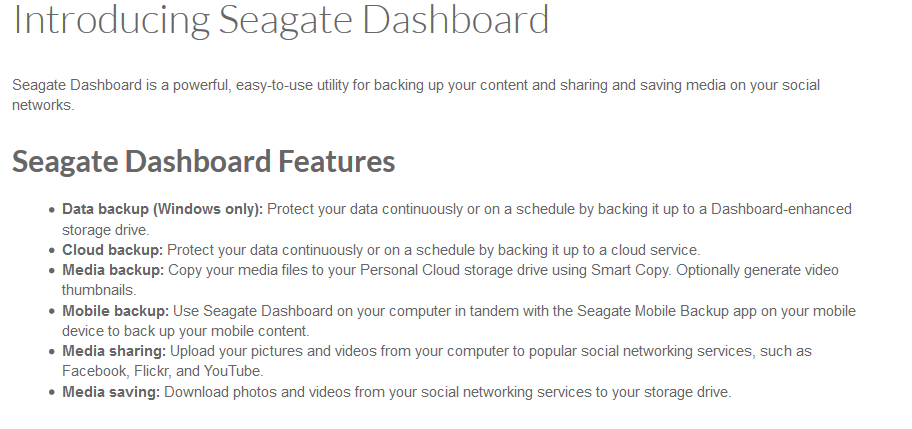Click the 'Mobile backup:' bold label
The height and width of the screenshot is (429, 912).
[115, 311]
